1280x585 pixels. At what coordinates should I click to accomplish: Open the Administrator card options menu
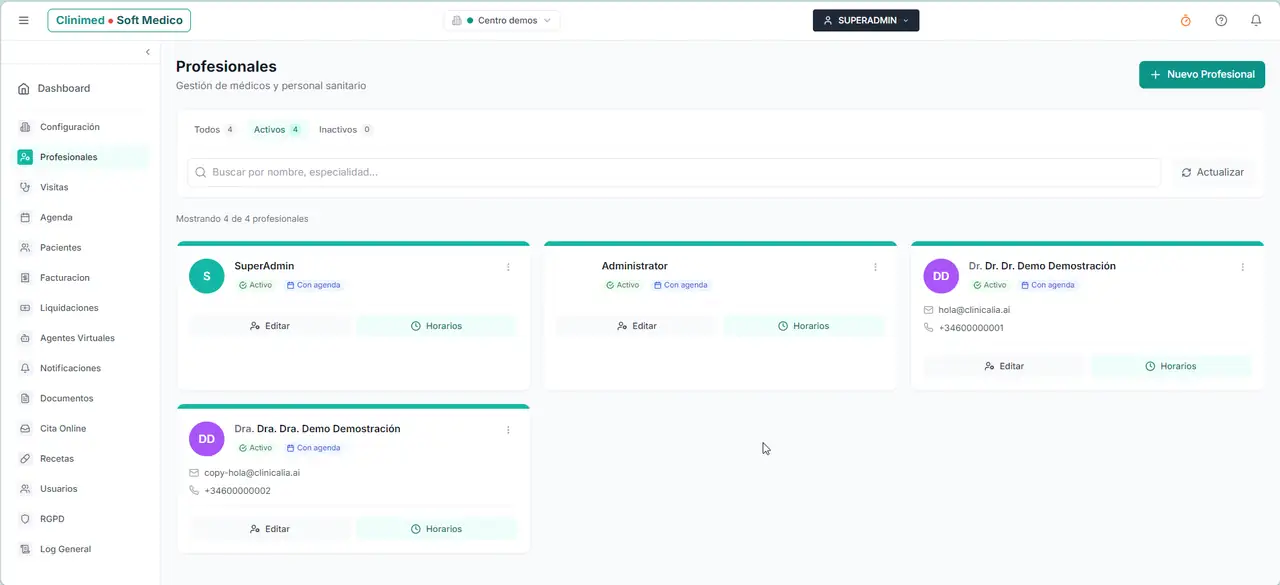875,267
